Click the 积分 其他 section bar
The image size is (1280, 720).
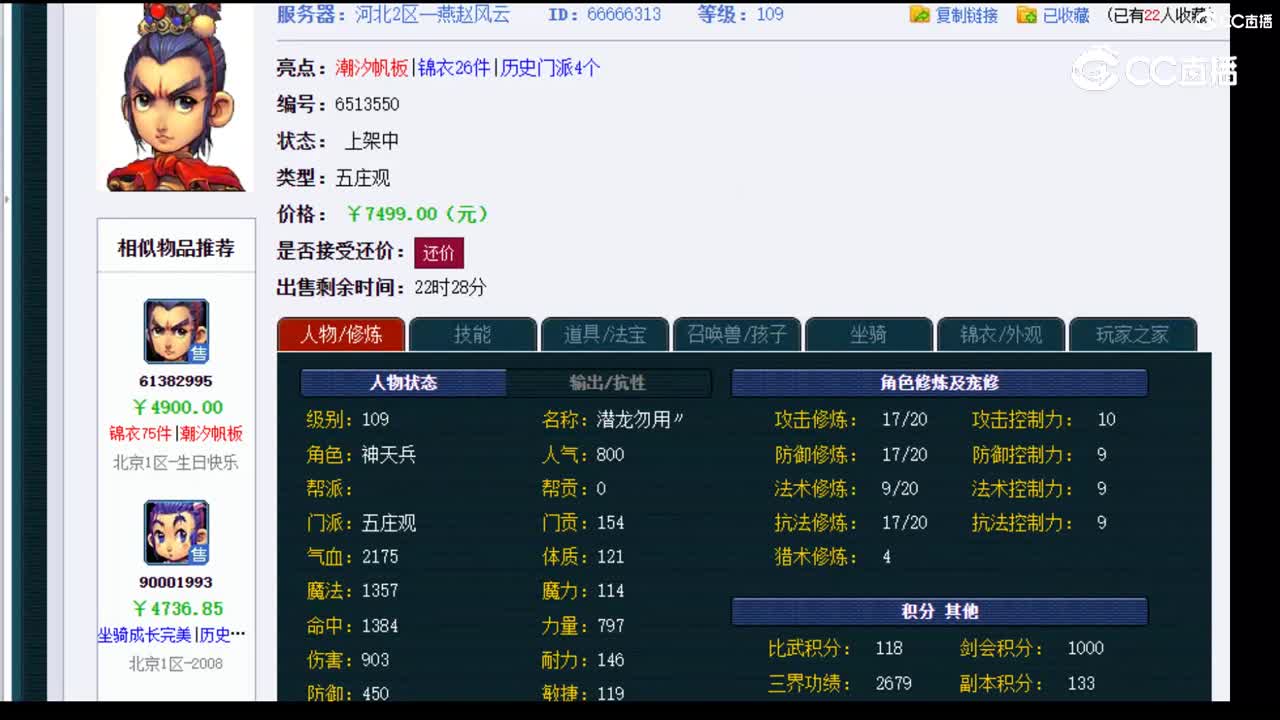[939, 610]
